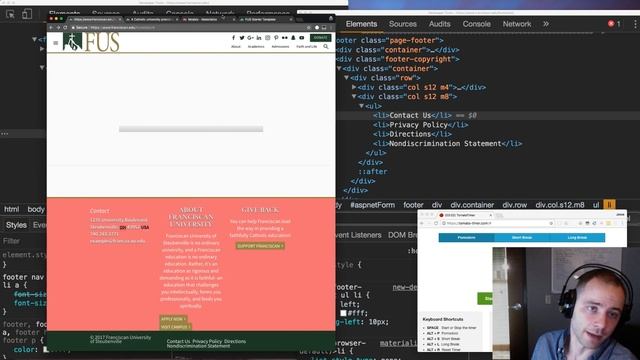The width and height of the screenshot is (640, 360).
Task: Switch to the Sources tab in DevTools
Action: click(x=402, y=24)
